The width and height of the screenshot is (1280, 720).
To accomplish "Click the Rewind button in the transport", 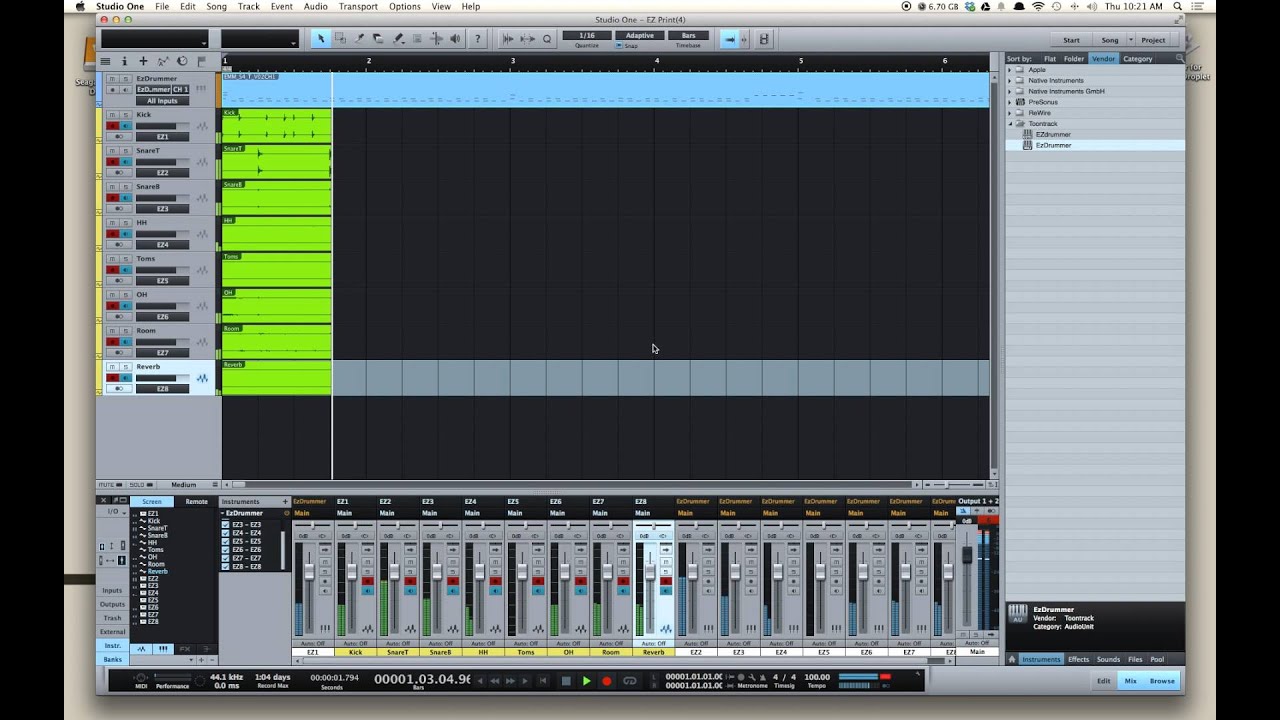I will pos(494,681).
